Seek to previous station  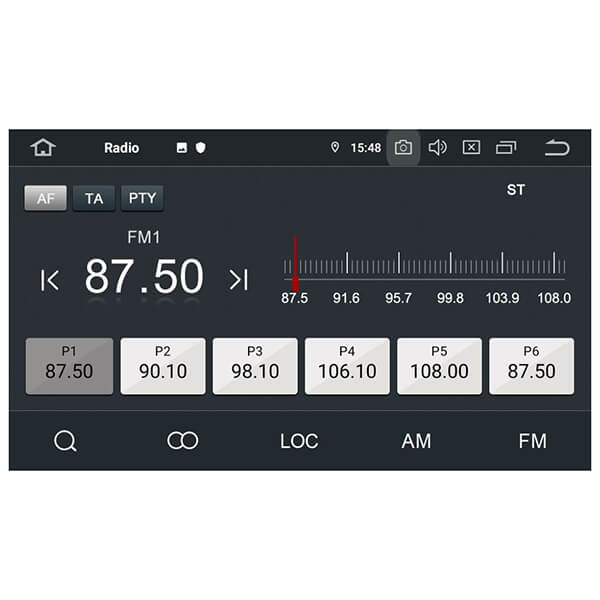coord(50,280)
